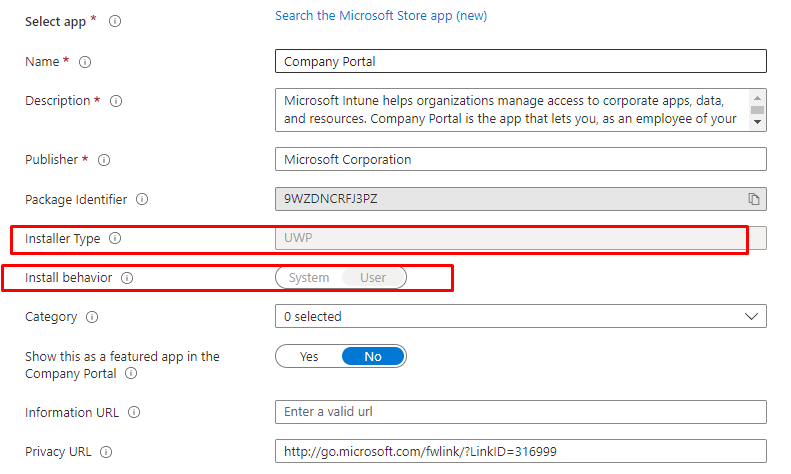This screenshot has height=474, width=791.
Task: Click the info icon next to Name
Action: click(85, 62)
